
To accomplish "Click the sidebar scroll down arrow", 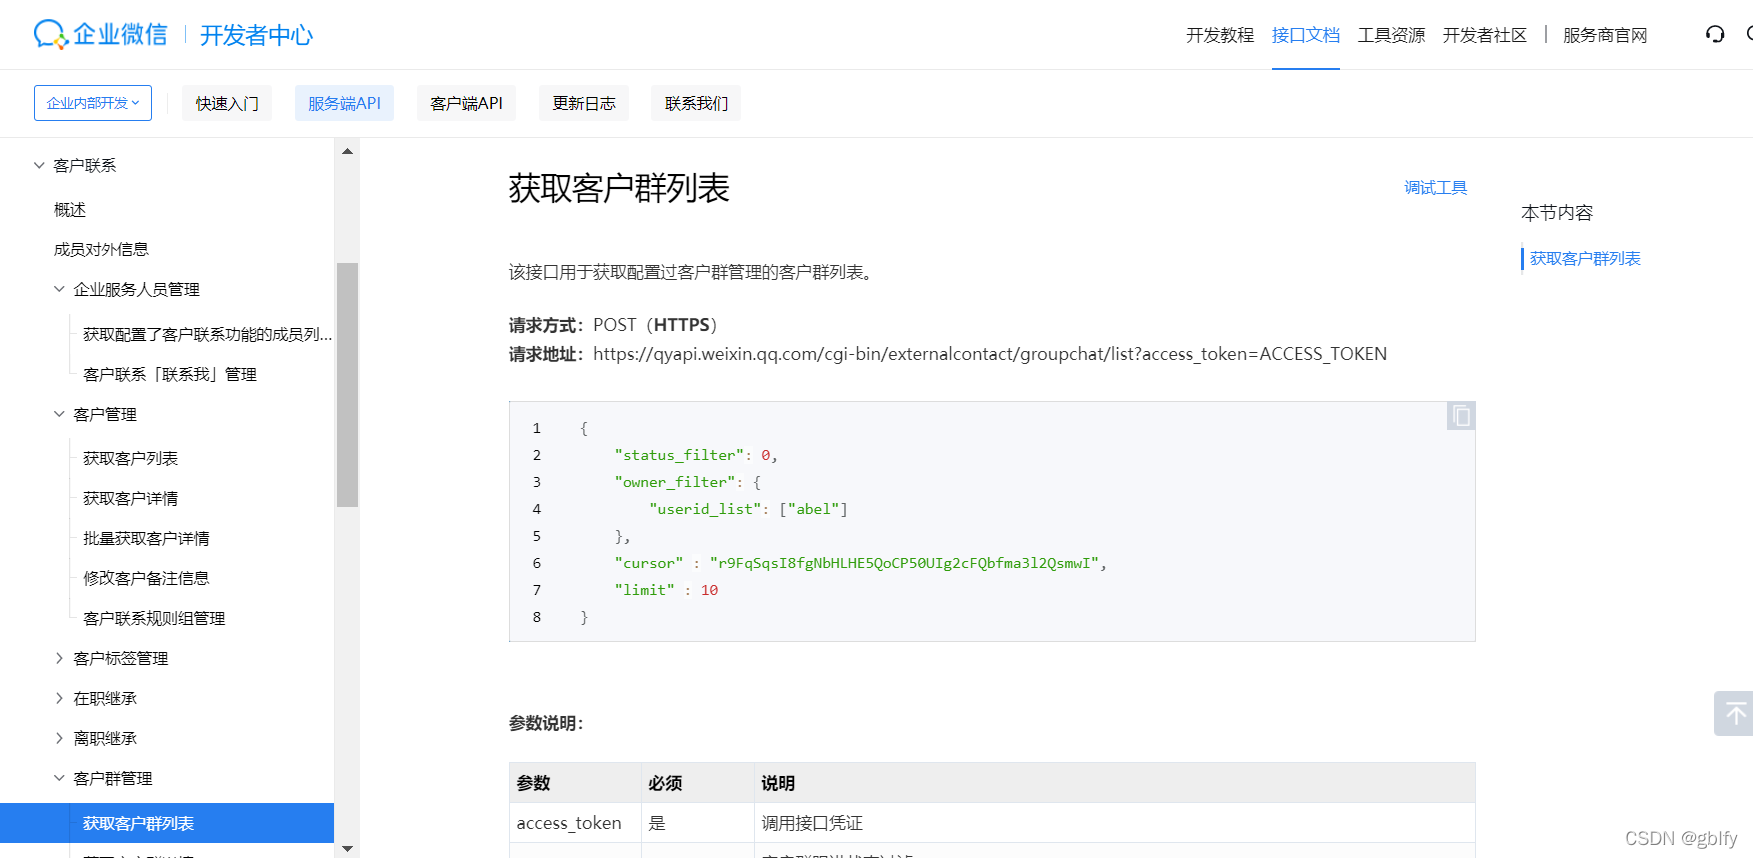I will [347, 848].
